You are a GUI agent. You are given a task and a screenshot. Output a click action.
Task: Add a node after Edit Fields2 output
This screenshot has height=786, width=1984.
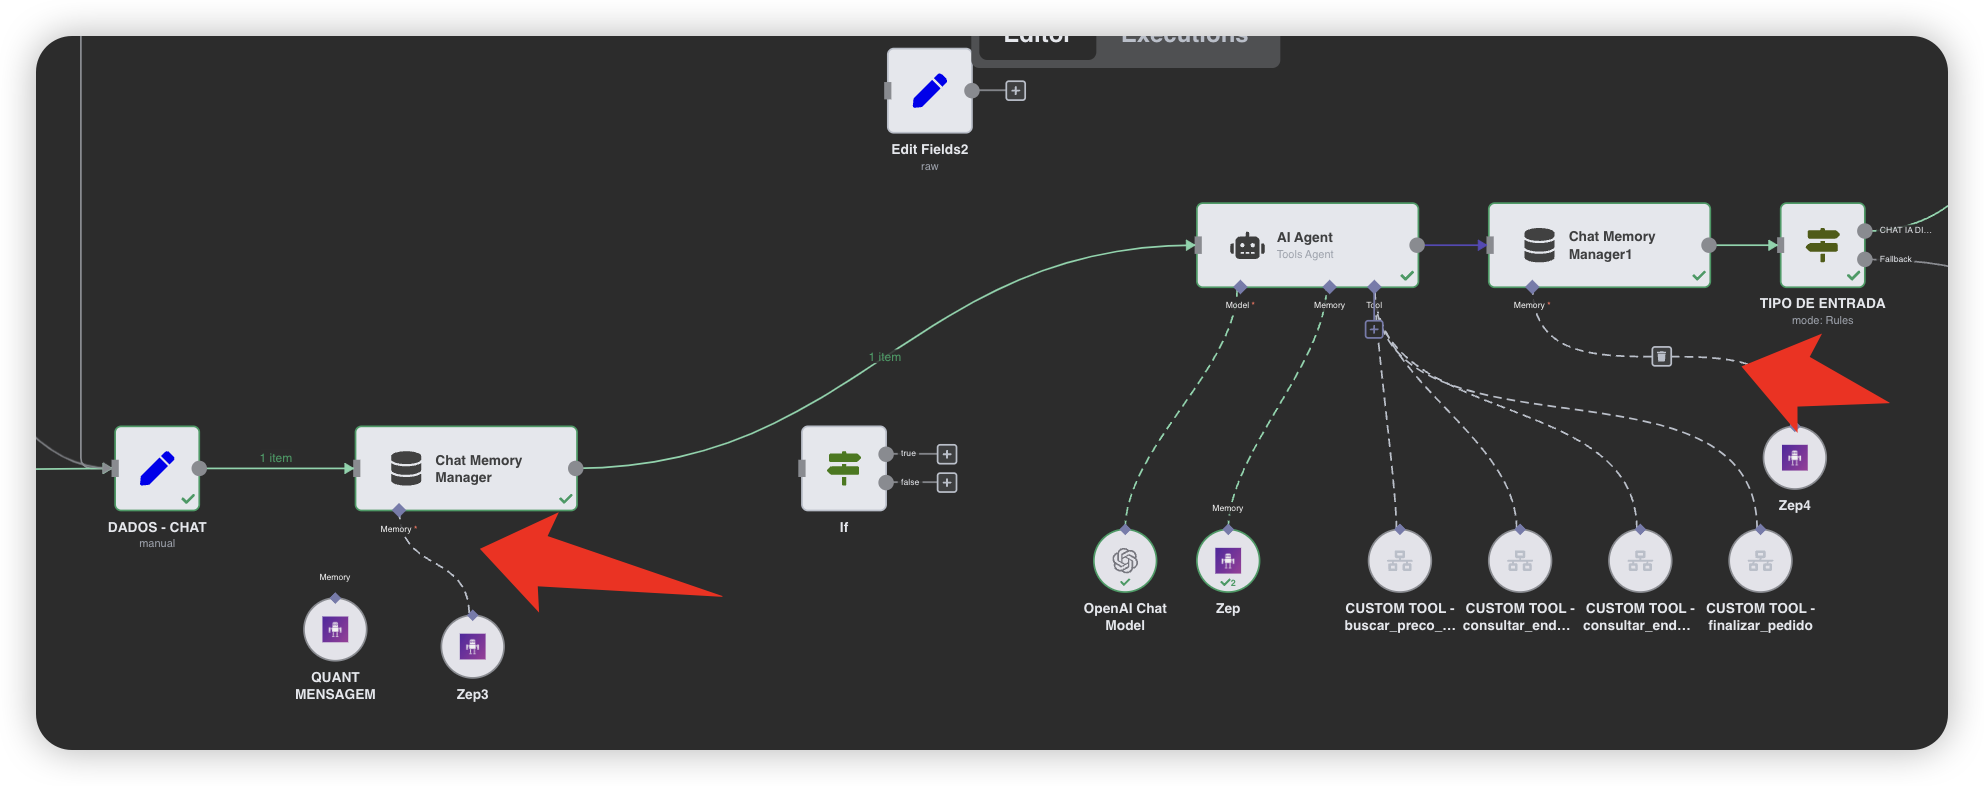pos(1015,91)
